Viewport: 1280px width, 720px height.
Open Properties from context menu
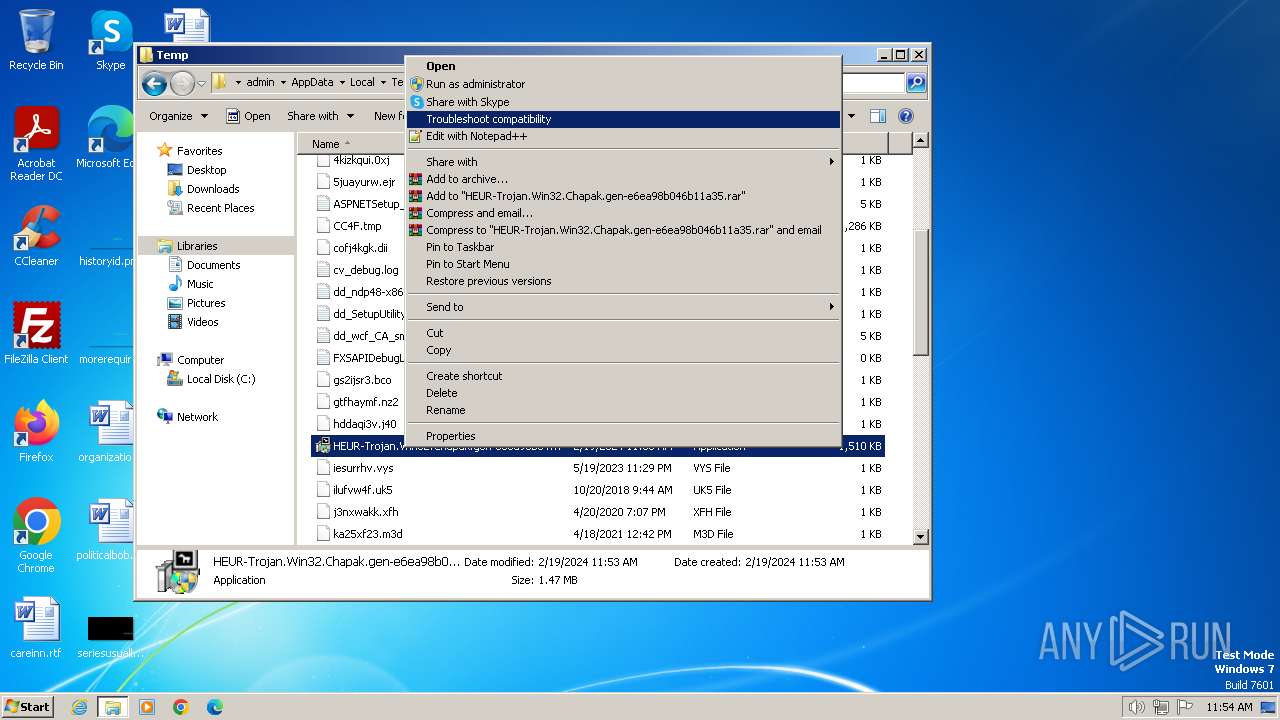pyautogui.click(x=623, y=436)
